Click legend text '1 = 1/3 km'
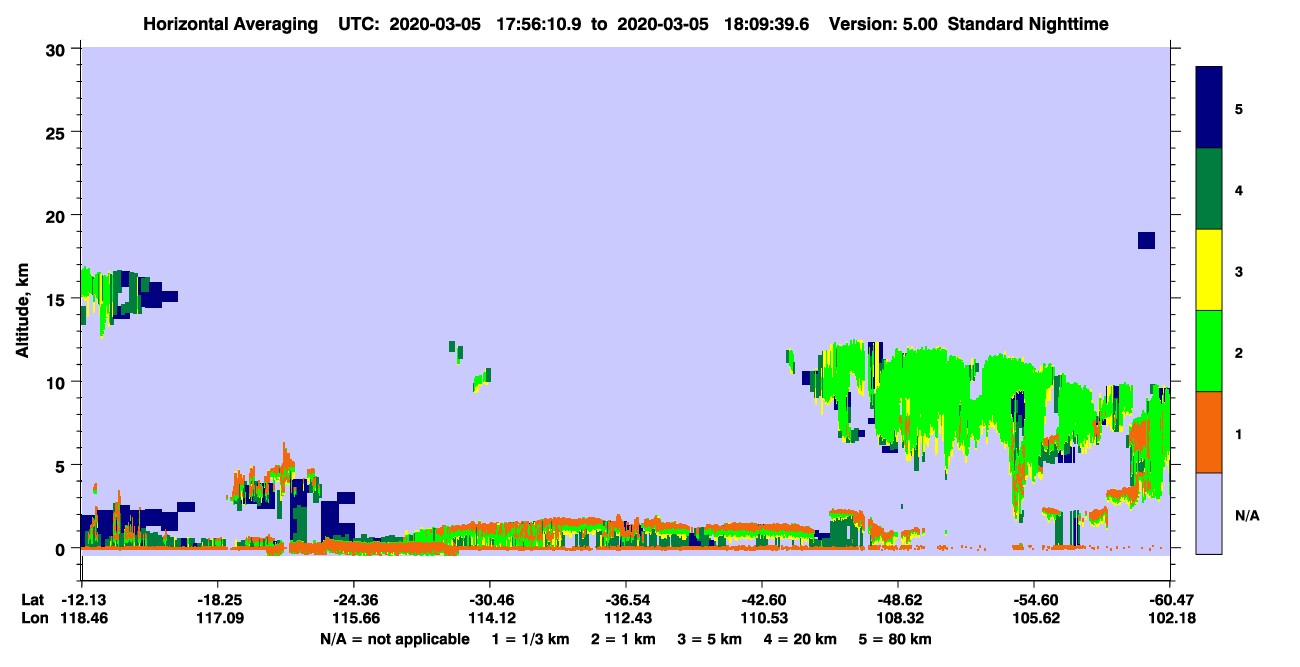1300x667 pixels. click(x=530, y=638)
